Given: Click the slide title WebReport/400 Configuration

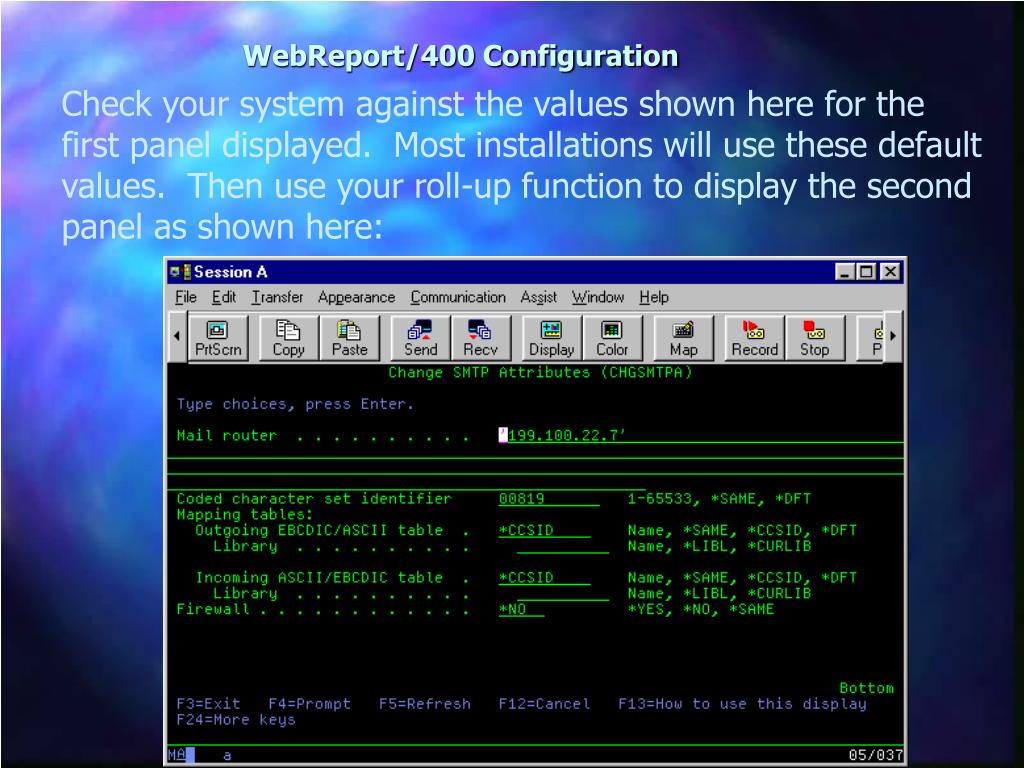Looking at the screenshot, I should click(x=460, y=56).
